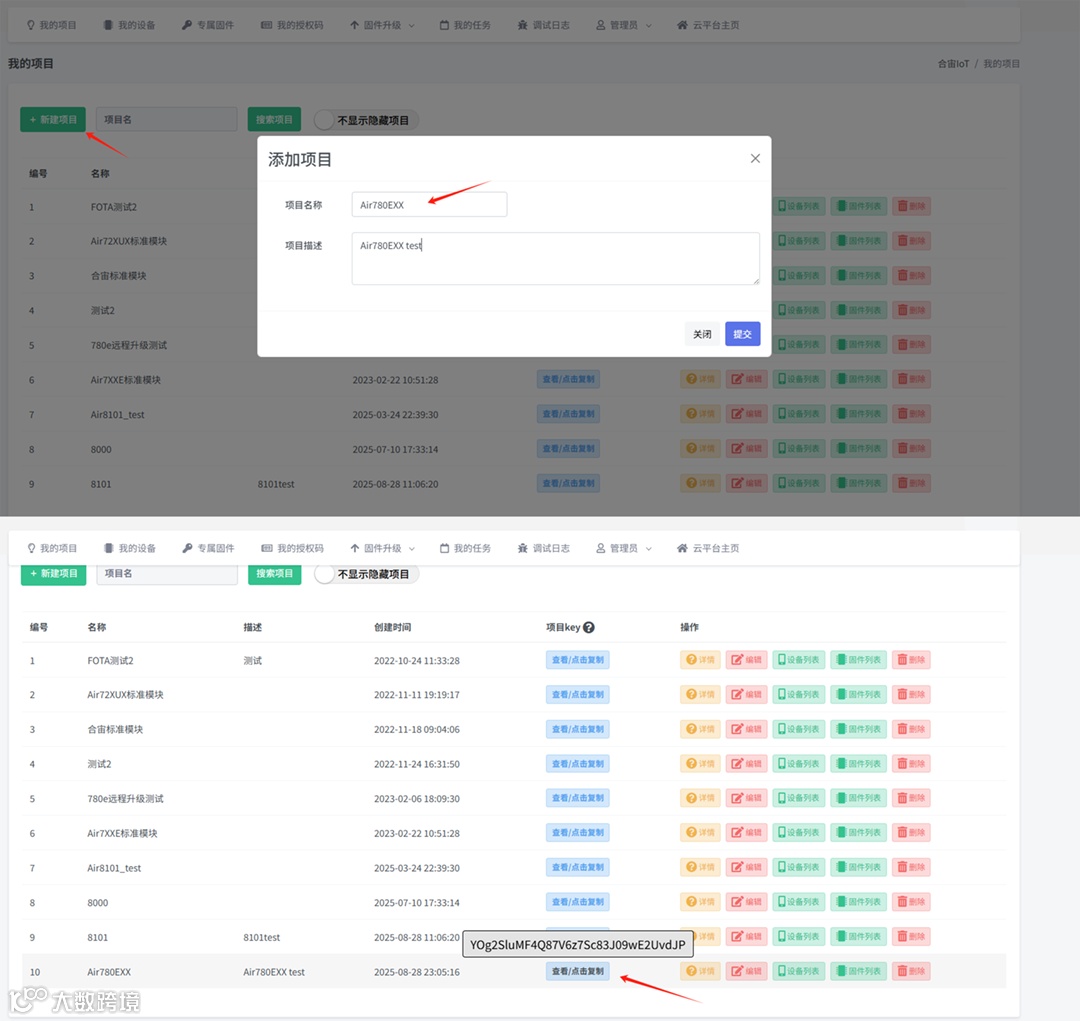Click 专属固件 key icon in undimmed nav bar
Viewport: 1080px width, 1021px height.
187,548
